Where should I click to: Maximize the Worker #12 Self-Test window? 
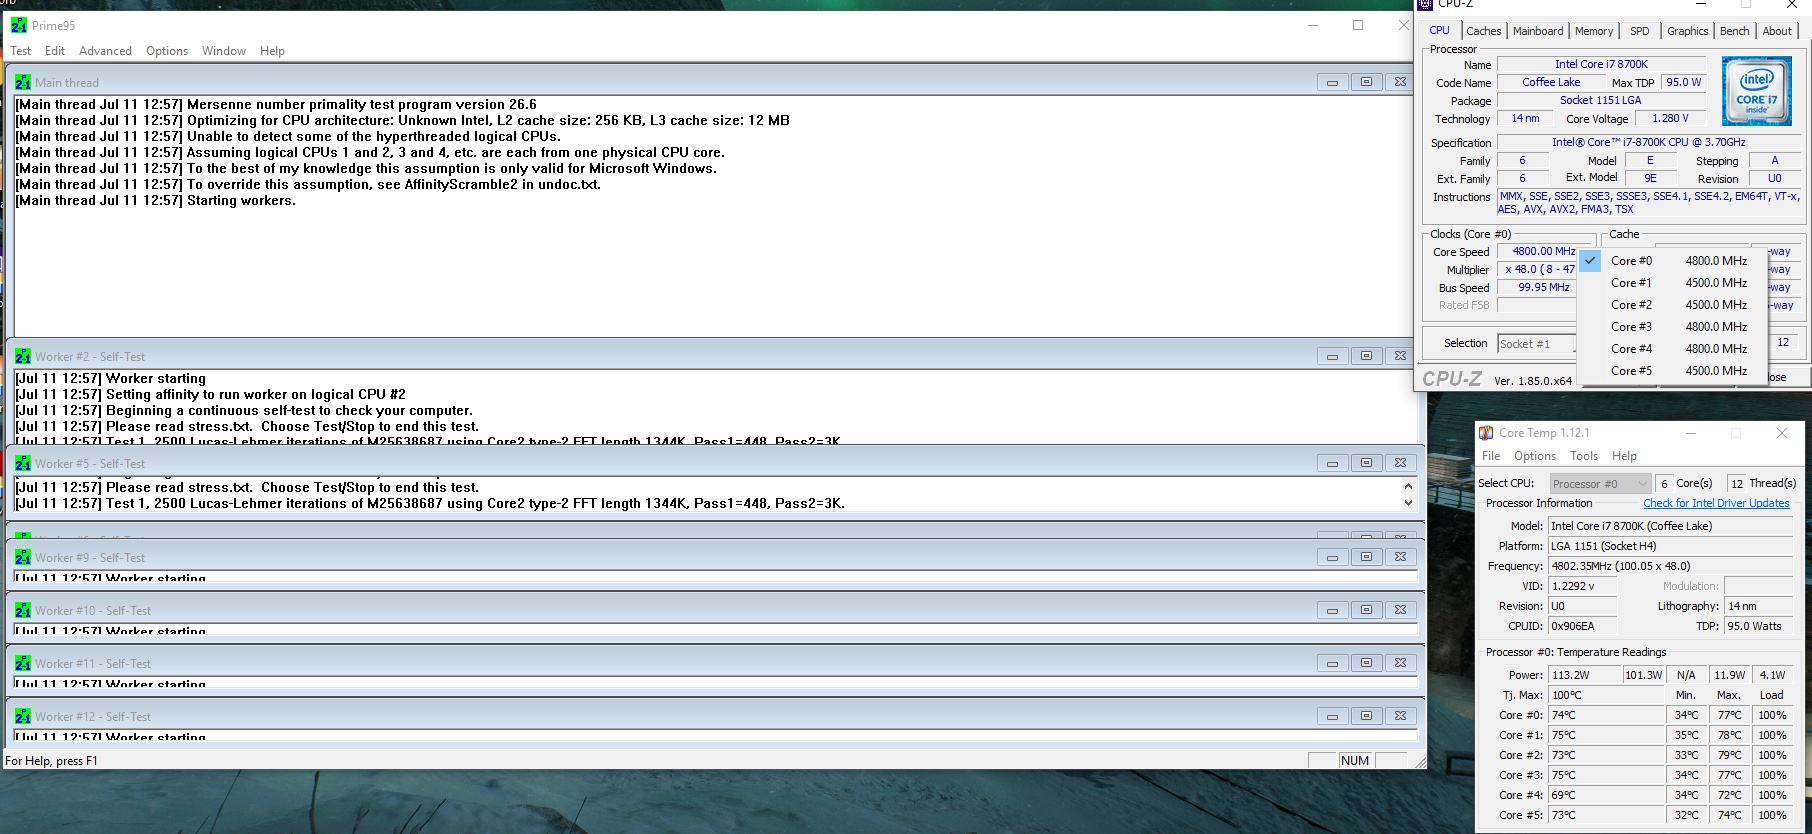click(1366, 716)
